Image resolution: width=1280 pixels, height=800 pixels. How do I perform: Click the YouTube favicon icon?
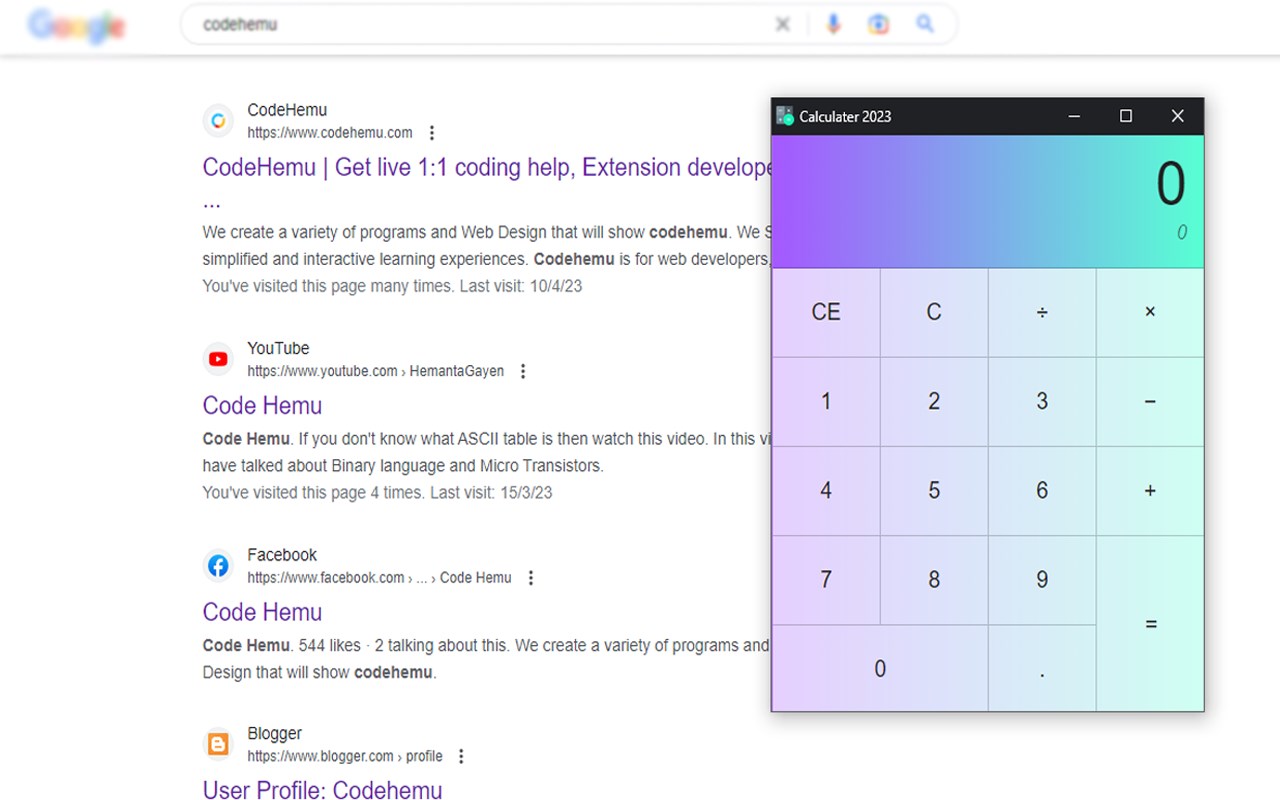pyautogui.click(x=218, y=359)
